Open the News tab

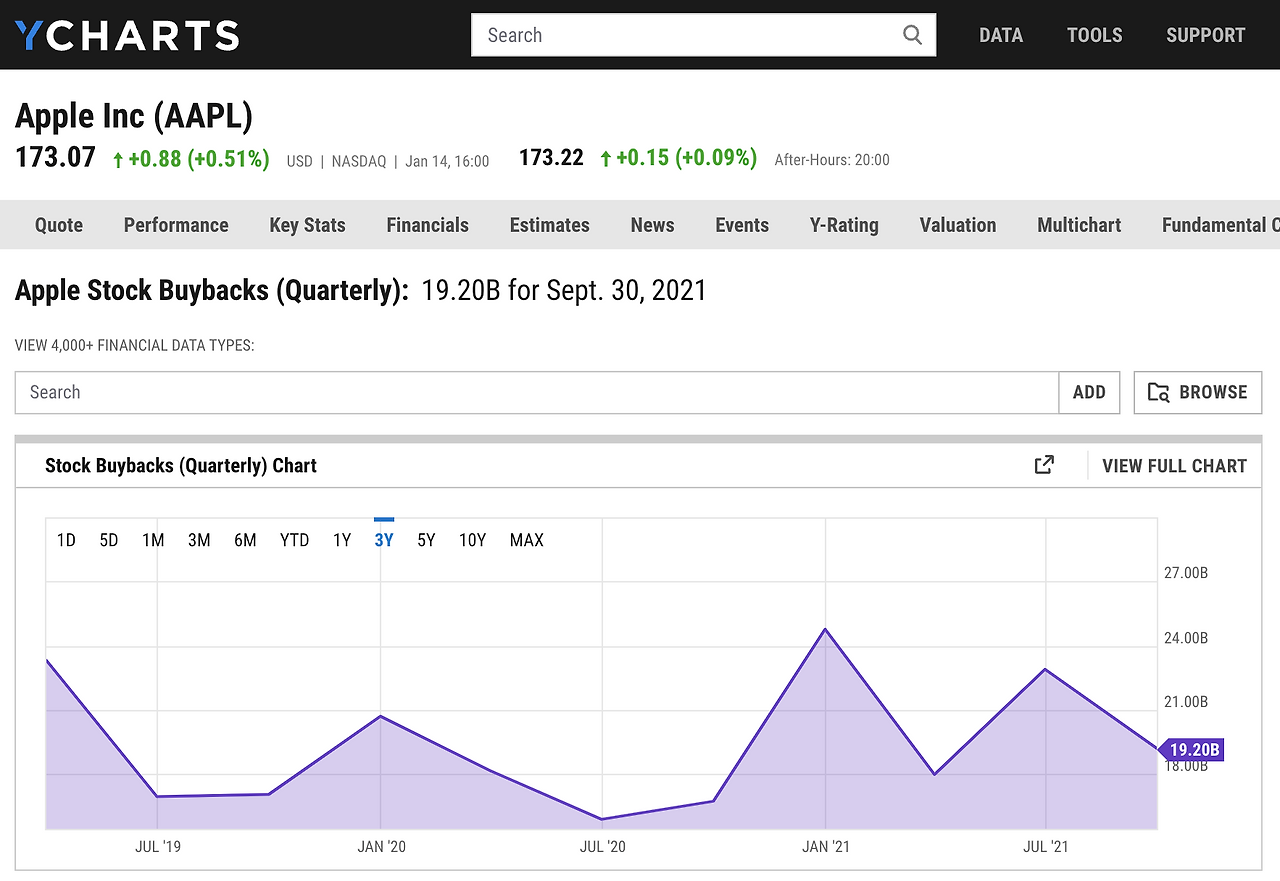(653, 225)
